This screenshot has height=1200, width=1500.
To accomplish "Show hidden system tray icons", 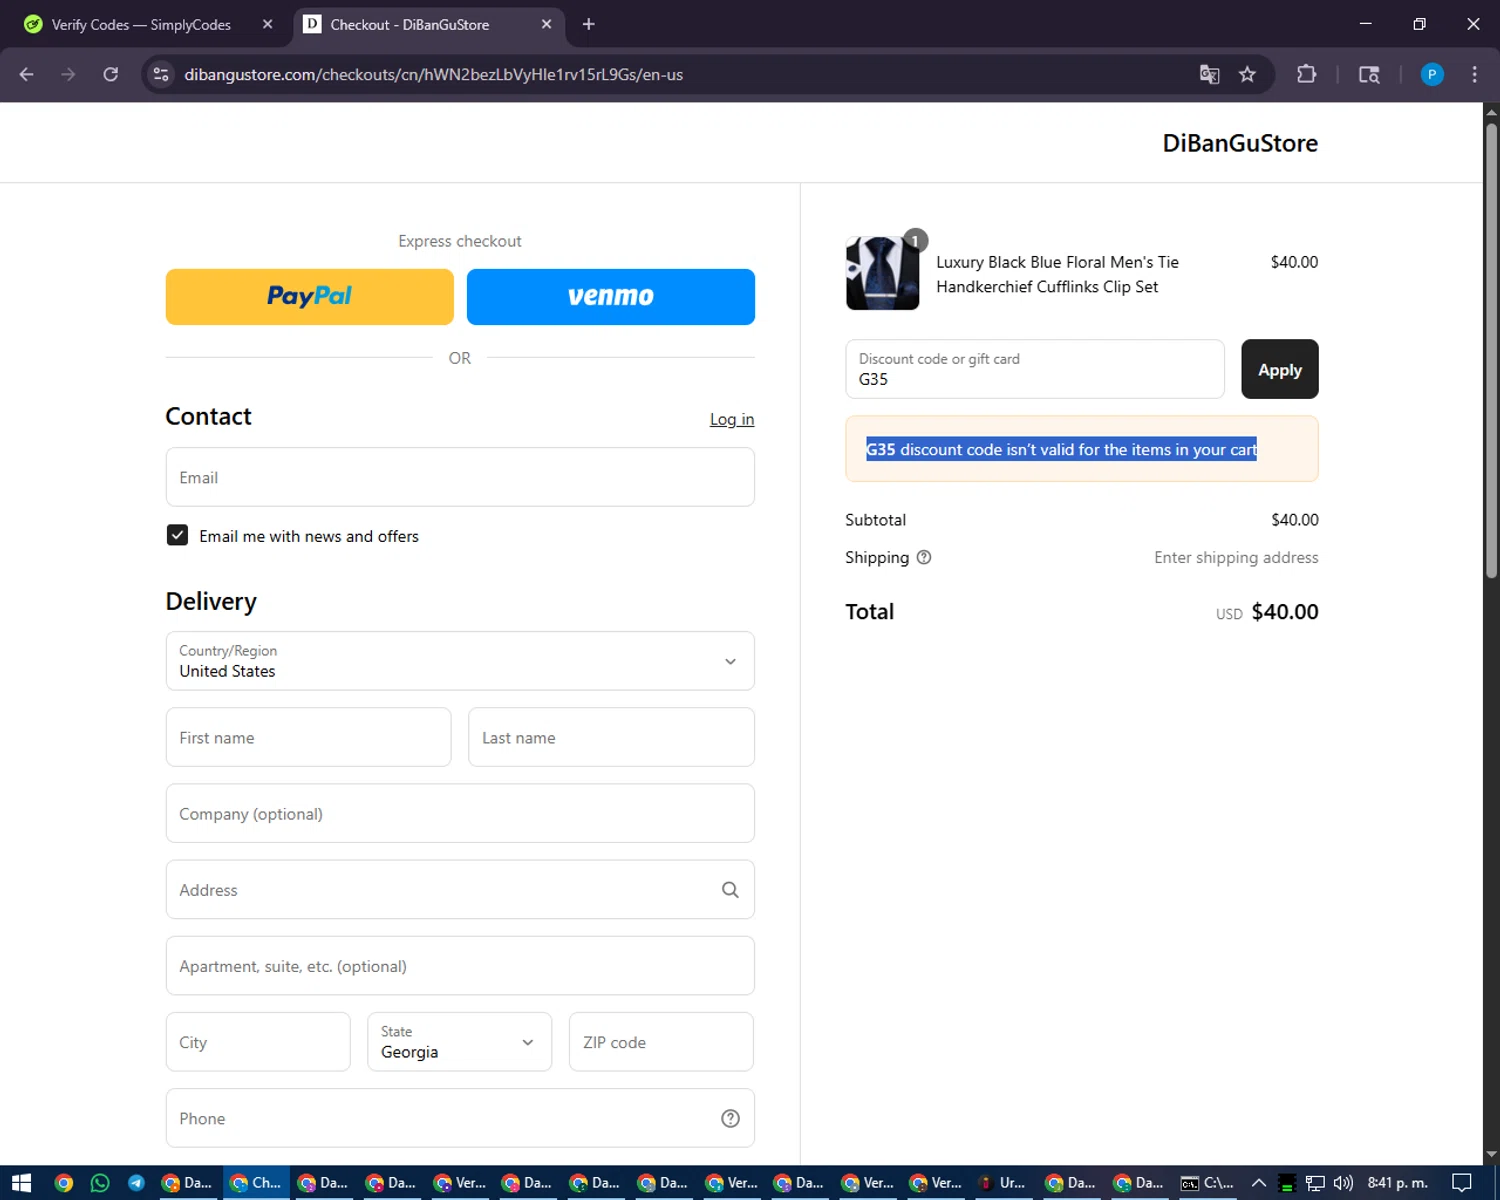I will tap(1258, 1183).
